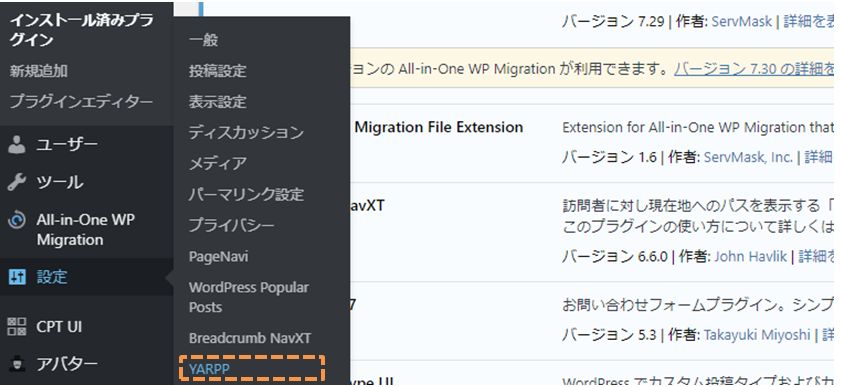Click 詳細 link beside John Havlik
Viewport: 841px width, 387px height.
point(817,256)
